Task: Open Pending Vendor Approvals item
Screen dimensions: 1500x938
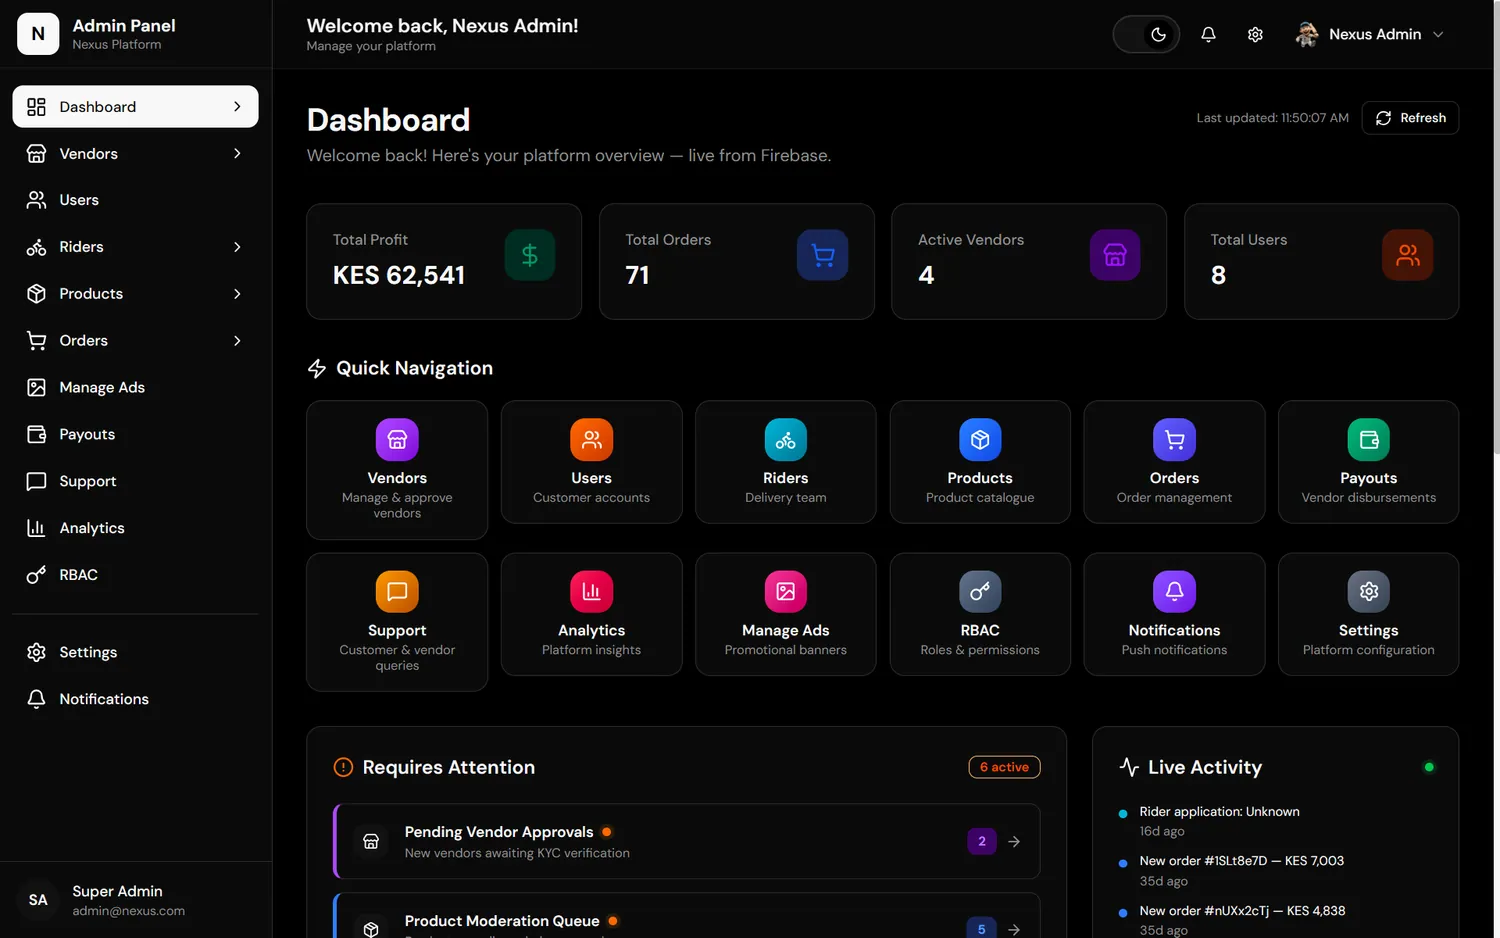Action: (687, 841)
